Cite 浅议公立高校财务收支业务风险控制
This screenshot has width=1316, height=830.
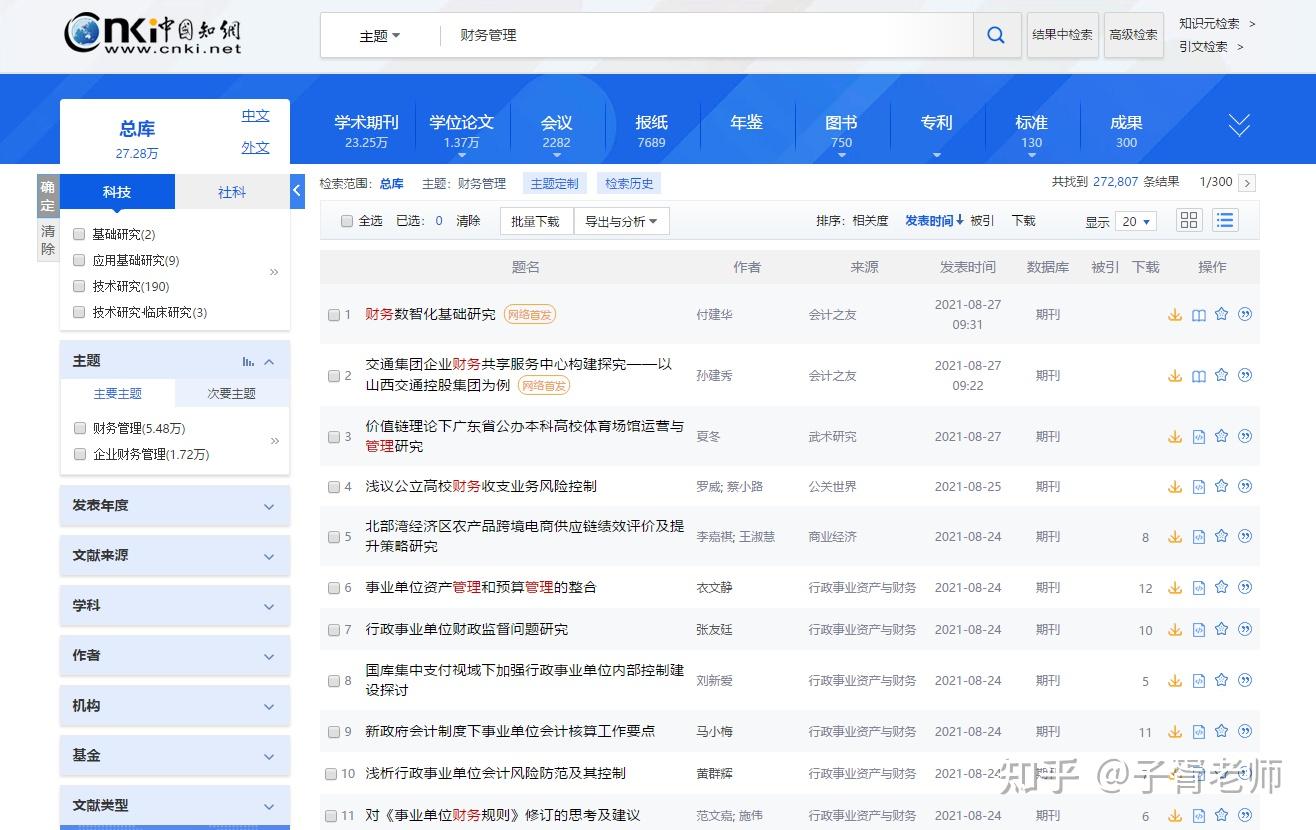pyautogui.click(x=1245, y=487)
